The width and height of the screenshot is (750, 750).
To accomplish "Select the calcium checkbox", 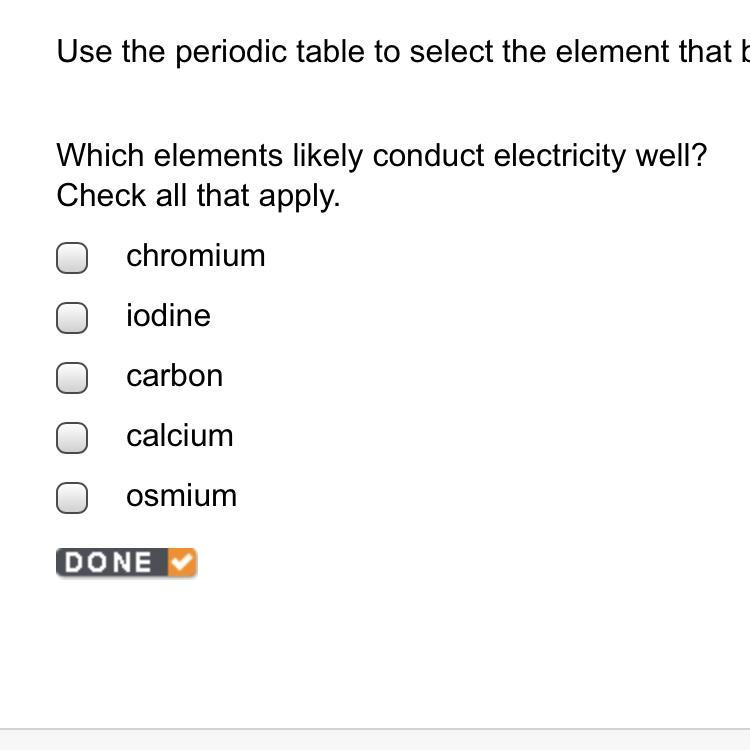I will [x=72, y=438].
